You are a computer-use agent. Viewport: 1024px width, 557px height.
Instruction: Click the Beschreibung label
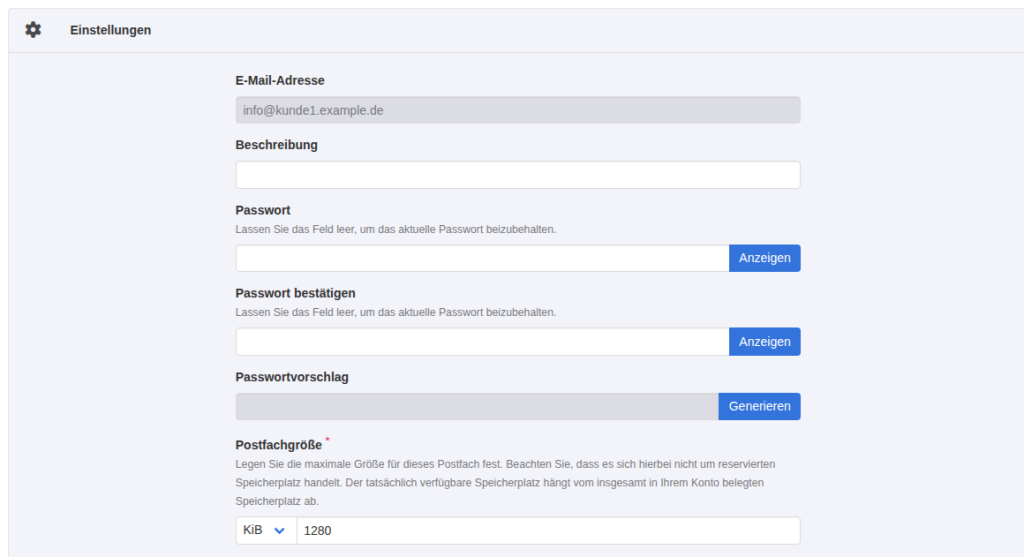(x=277, y=145)
